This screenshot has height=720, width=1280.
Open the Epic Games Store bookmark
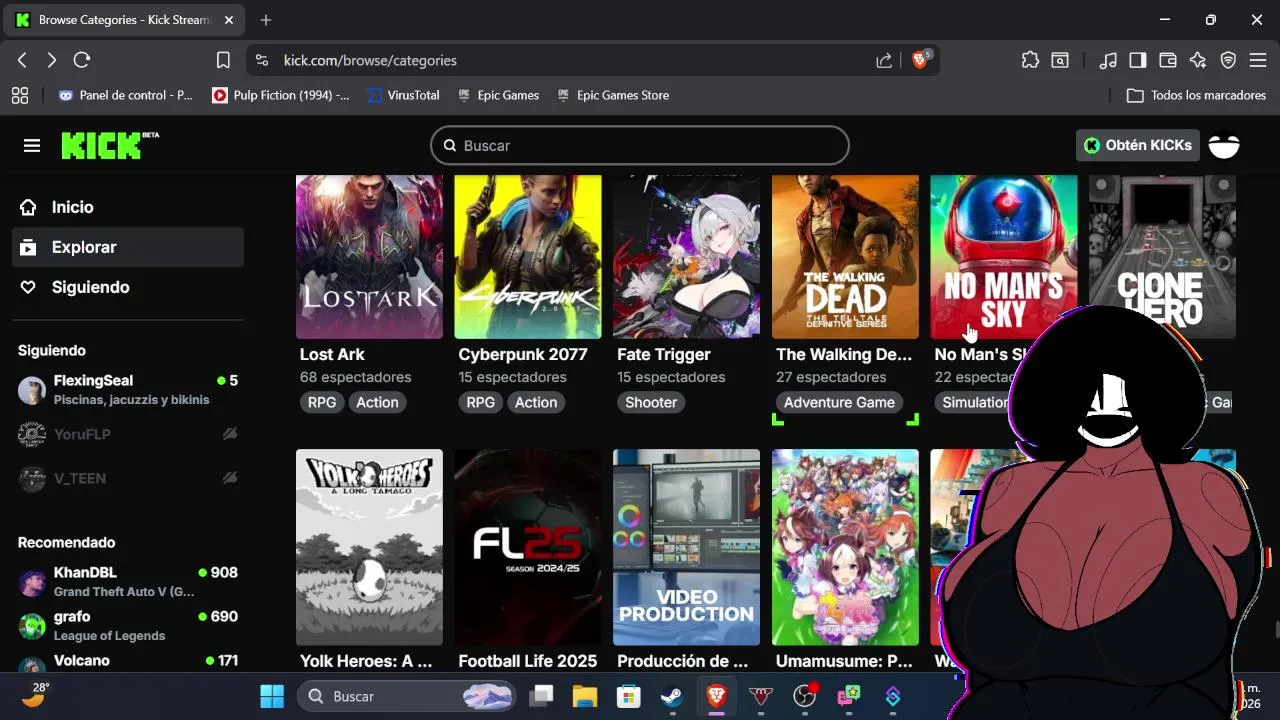(x=613, y=95)
